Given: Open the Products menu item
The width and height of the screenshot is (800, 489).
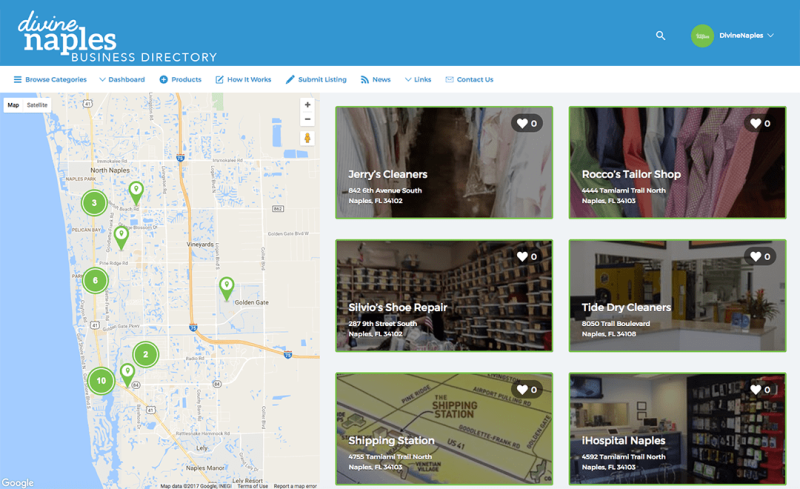Looking at the screenshot, I should pyautogui.click(x=181, y=80).
